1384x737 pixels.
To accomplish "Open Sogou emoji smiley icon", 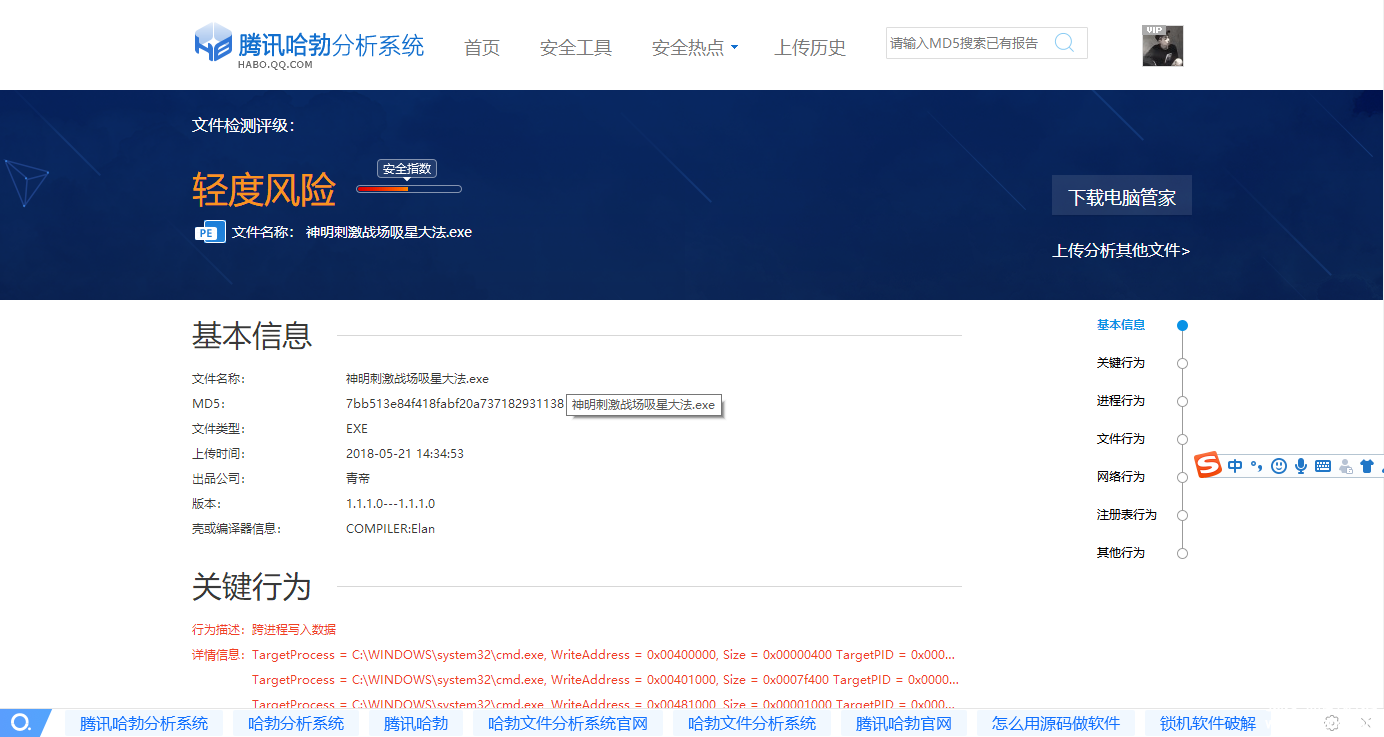I will (1279, 466).
